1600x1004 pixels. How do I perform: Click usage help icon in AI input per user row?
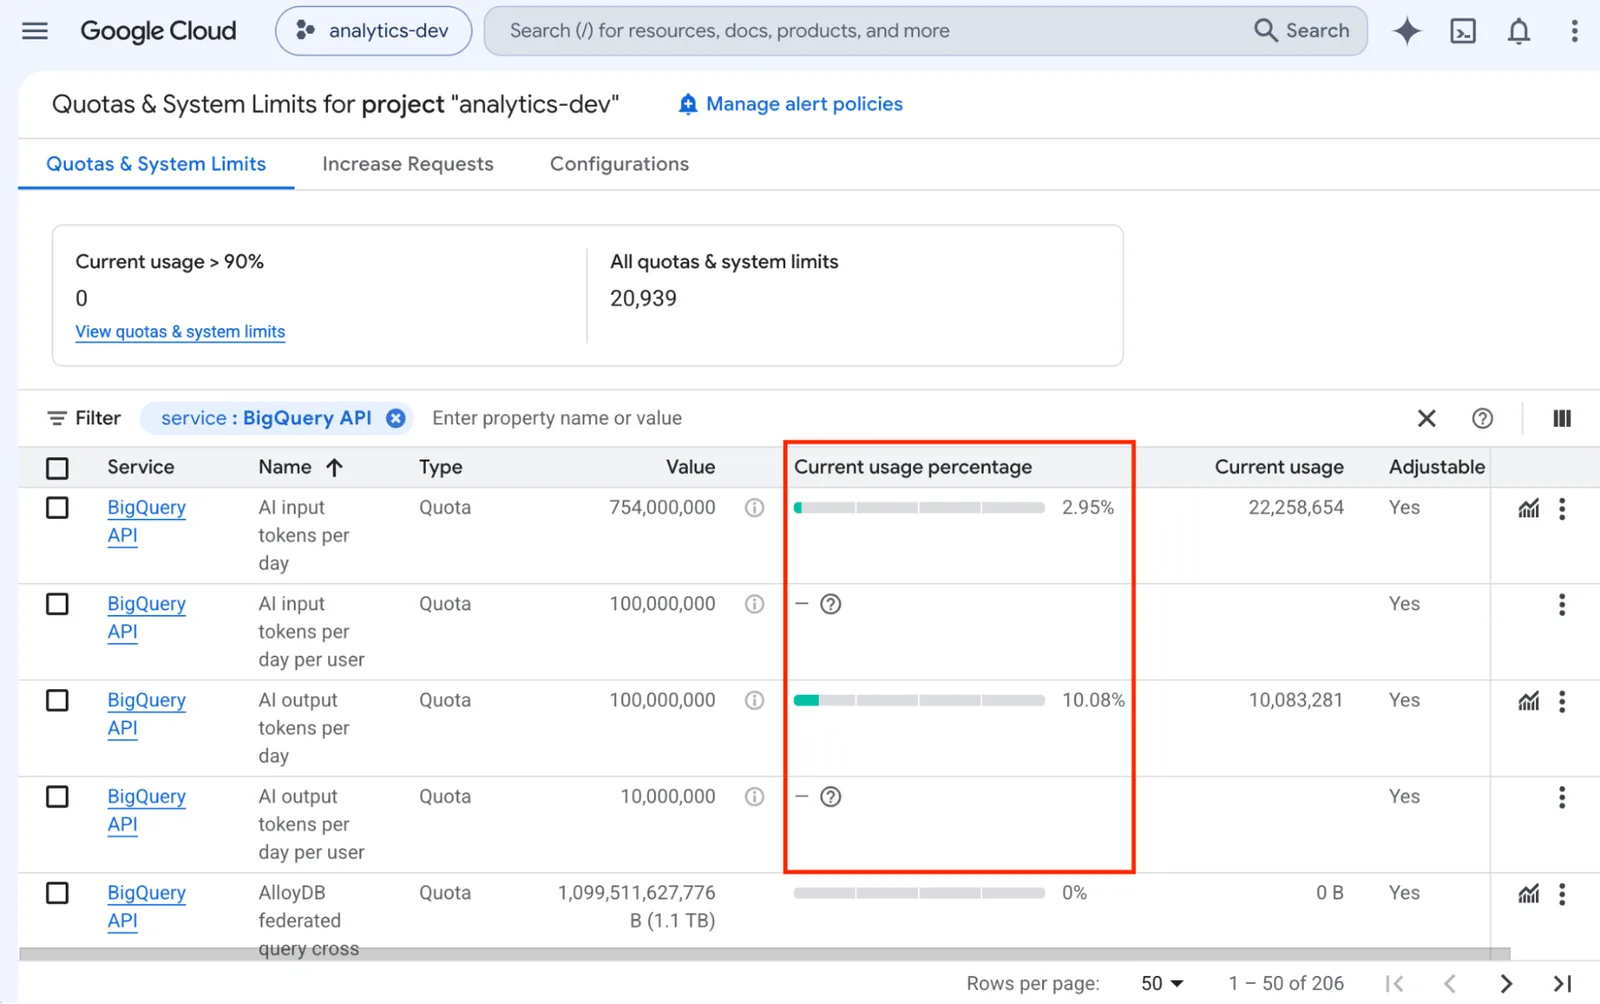(830, 604)
